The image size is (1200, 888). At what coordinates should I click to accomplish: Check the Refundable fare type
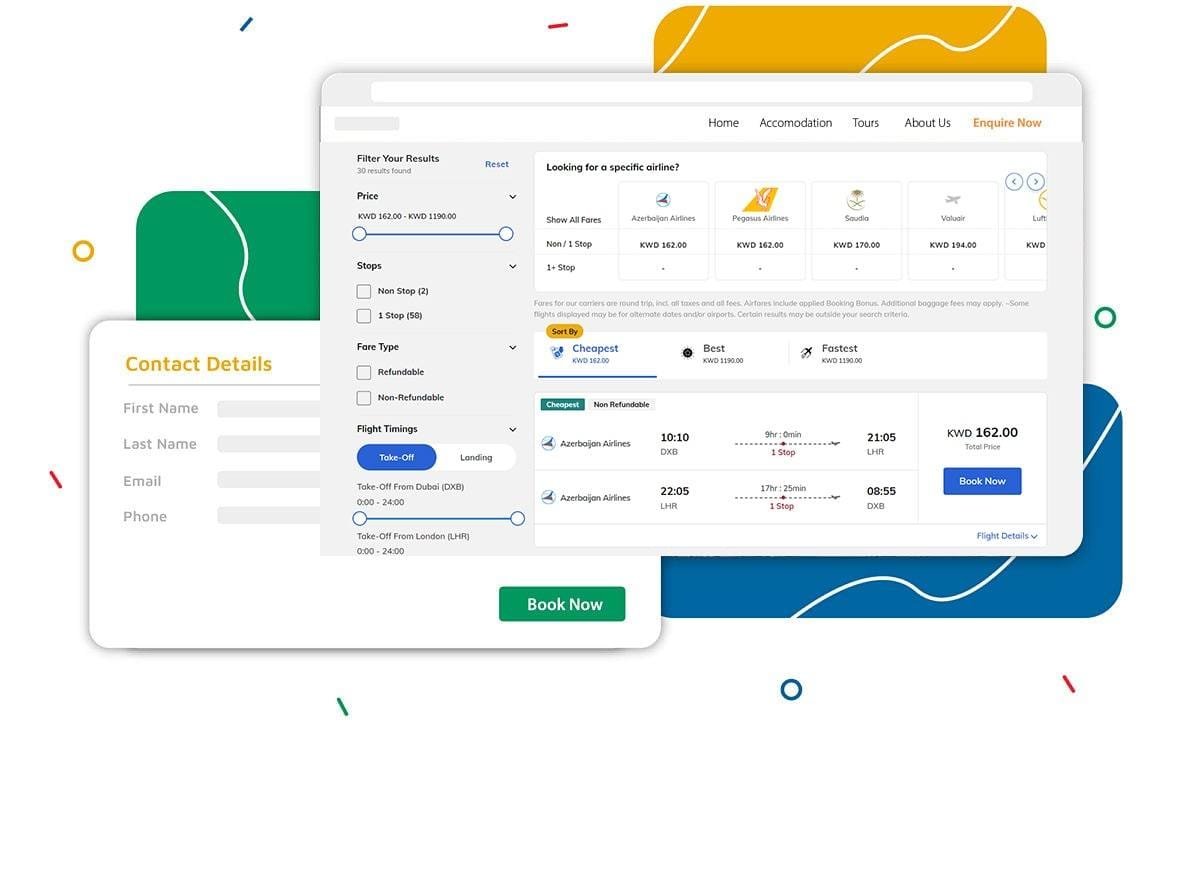pyautogui.click(x=364, y=372)
